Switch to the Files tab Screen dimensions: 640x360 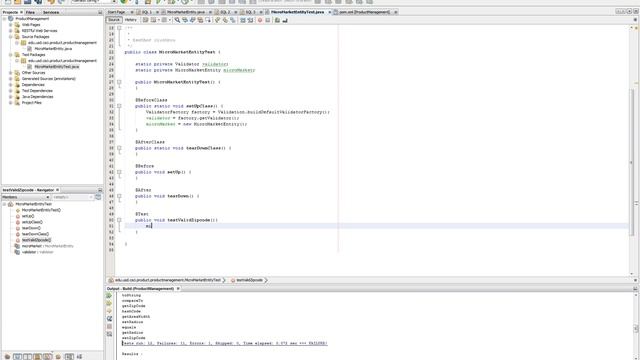pos(30,12)
